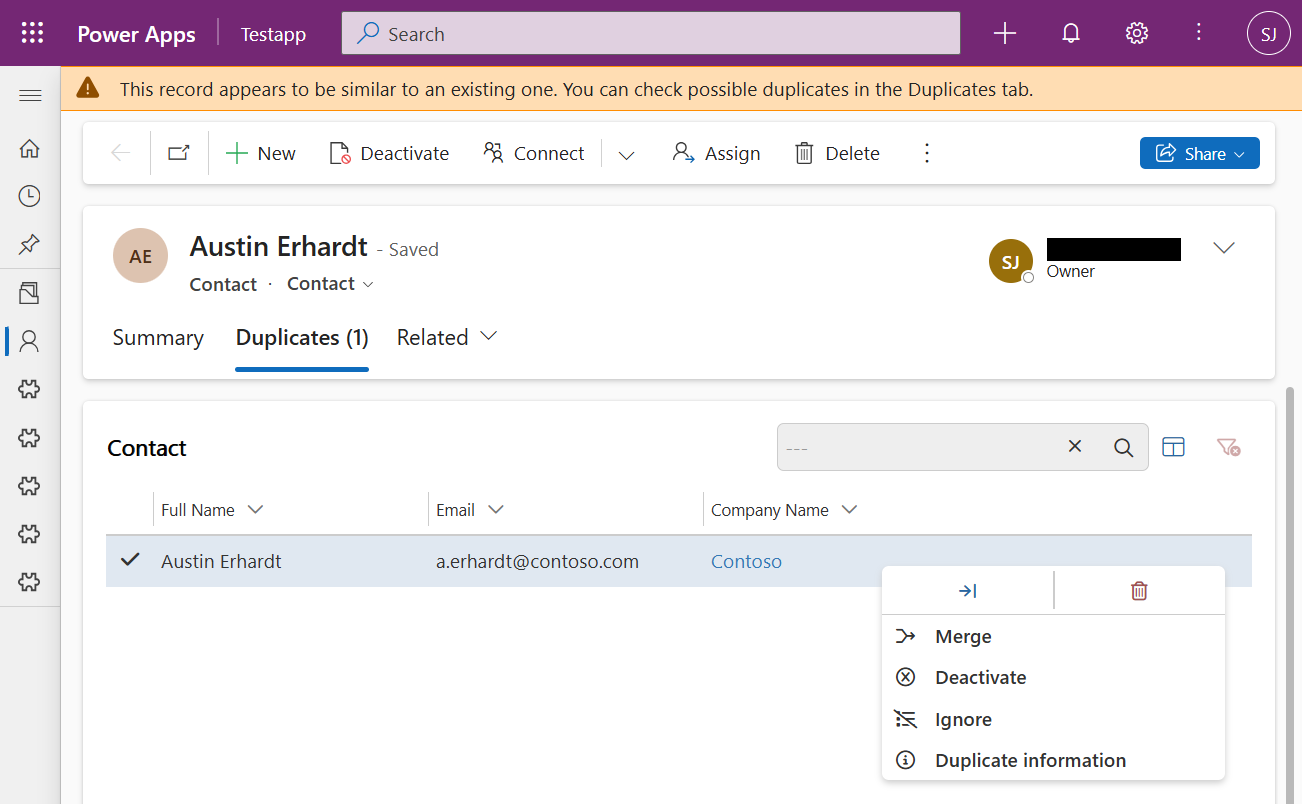Click the magnifier icon in Contact search
The image size is (1302, 804).
point(1123,447)
